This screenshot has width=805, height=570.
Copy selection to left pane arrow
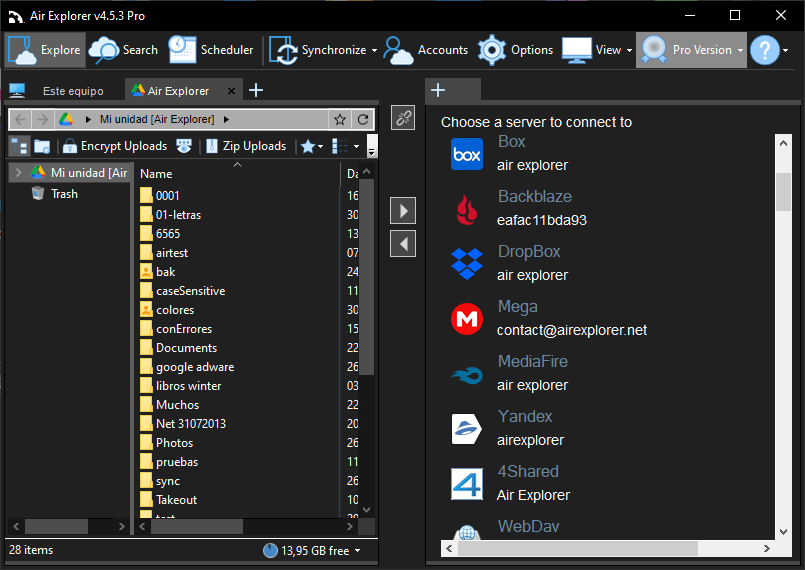[x=403, y=244]
